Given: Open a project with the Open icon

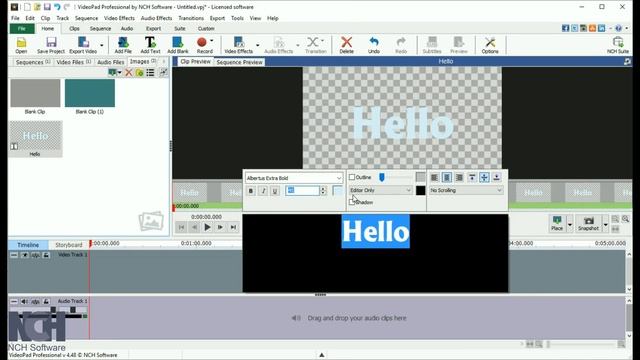Looking at the screenshot, I should pos(21,45).
